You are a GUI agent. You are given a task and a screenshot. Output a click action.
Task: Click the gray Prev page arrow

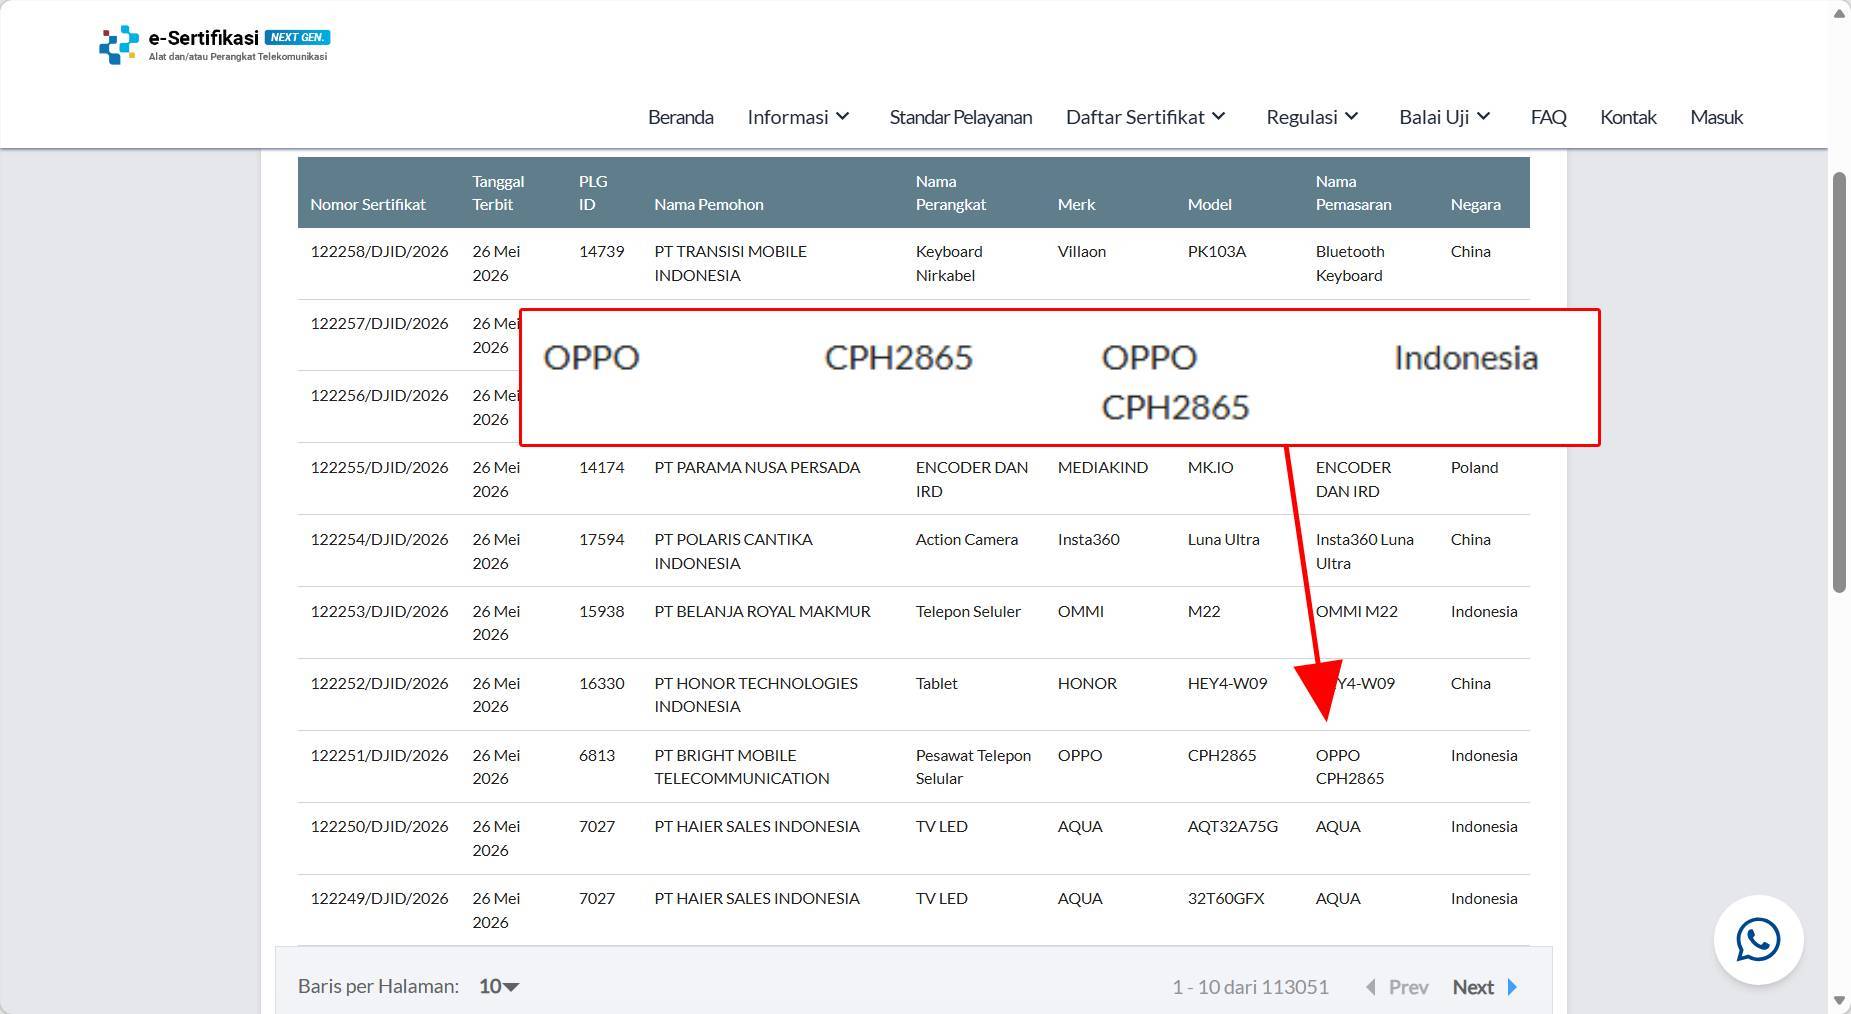pos(1371,987)
